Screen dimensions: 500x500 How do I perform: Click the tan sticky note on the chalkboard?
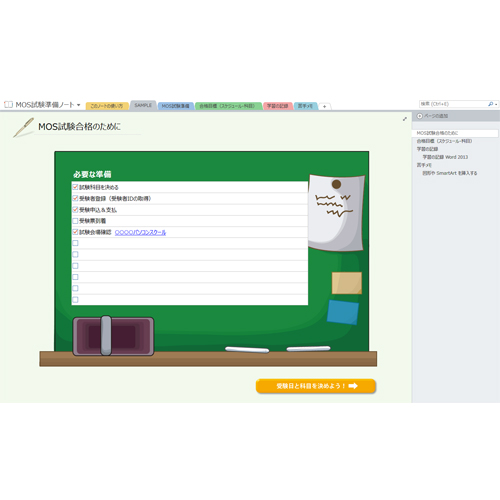347,283
